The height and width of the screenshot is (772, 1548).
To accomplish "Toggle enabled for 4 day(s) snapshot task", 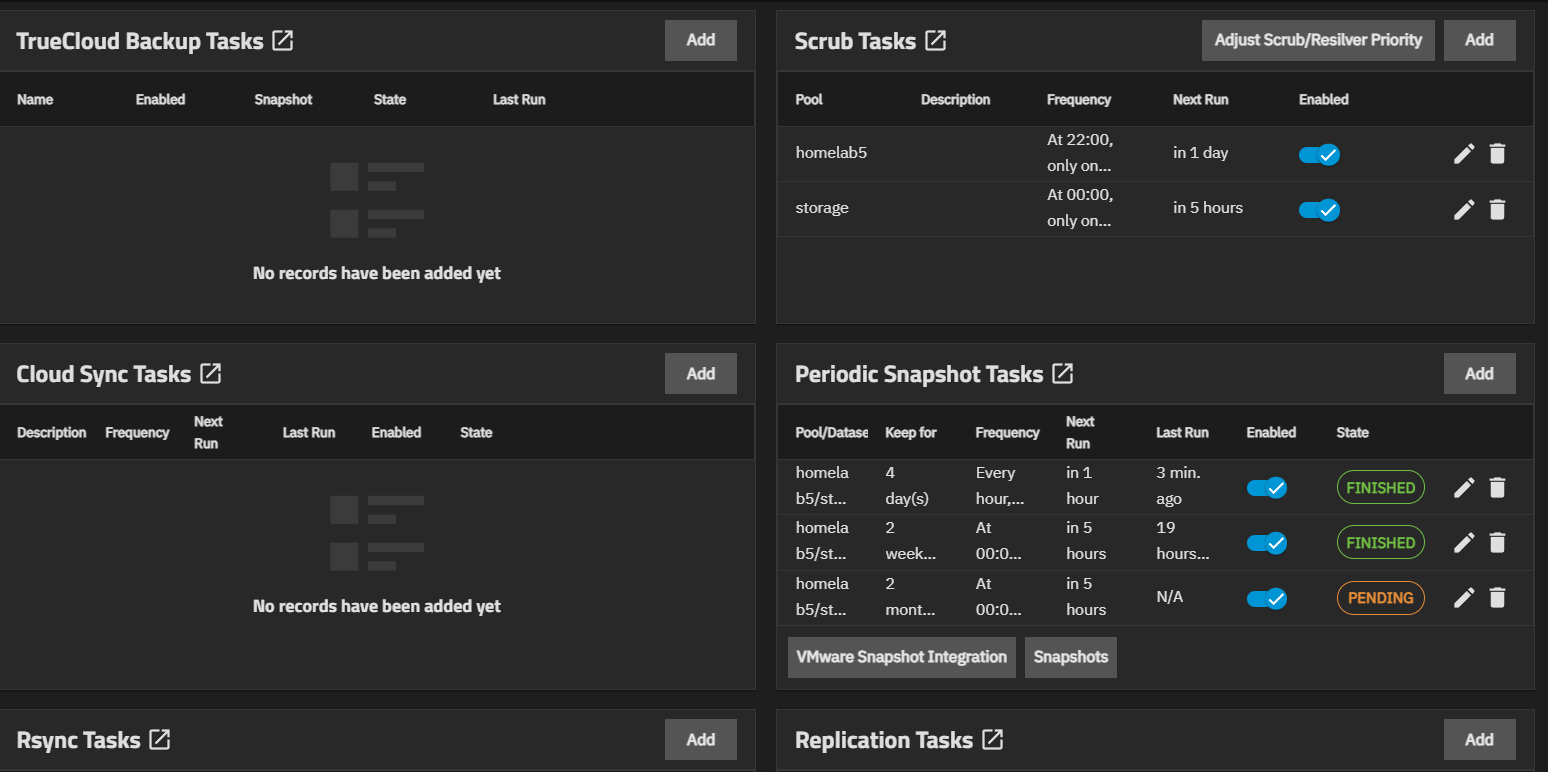I will point(1266,487).
